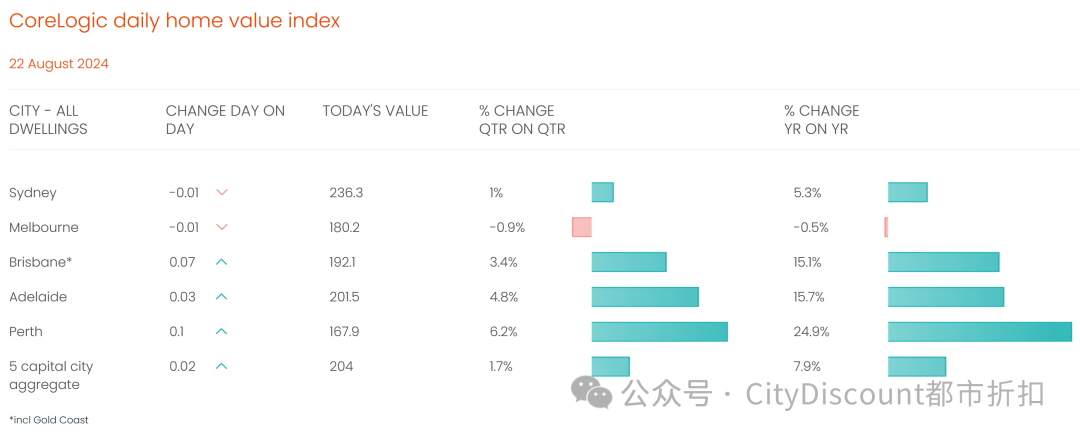The height and width of the screenshot is (437, 1080).
Task: Click Adelaide's green up arrow icon
Action: (222, 297)
